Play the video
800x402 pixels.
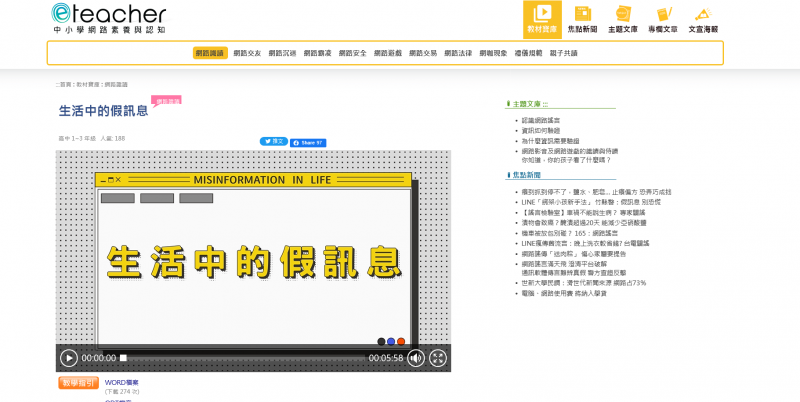point(69,357)
